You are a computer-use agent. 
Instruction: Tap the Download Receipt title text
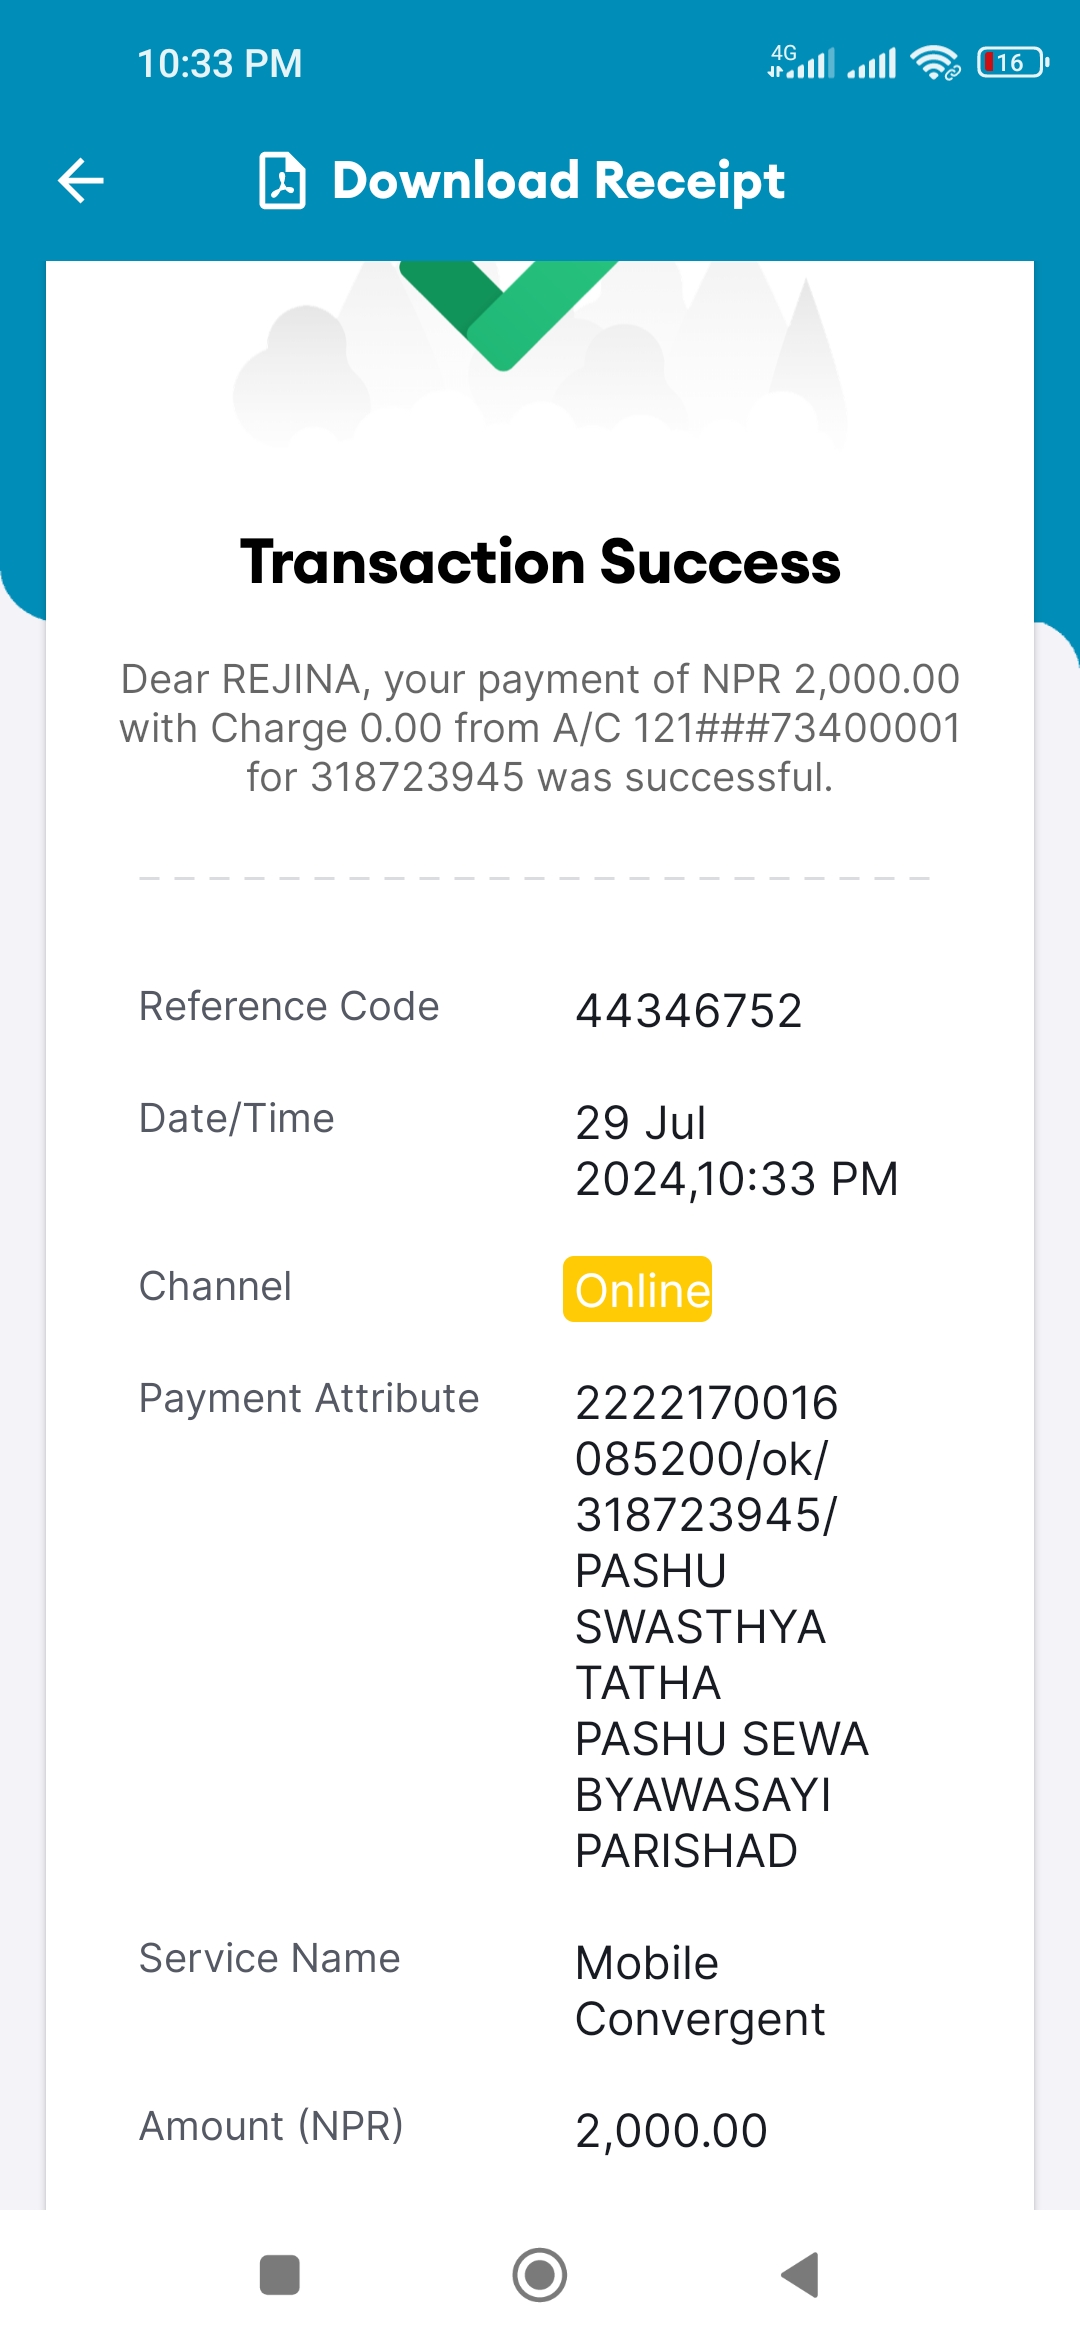[x=558, y=181]
